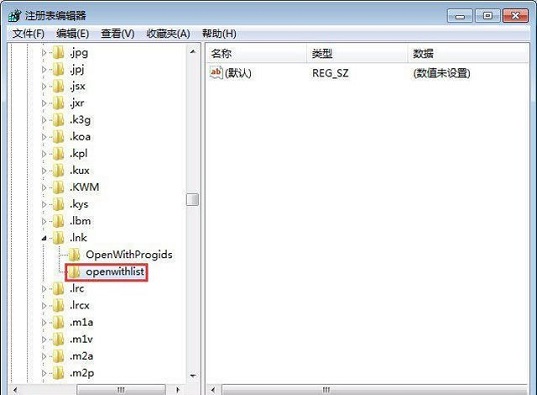Expand the .kpl tree node arrow

coord(44,154)
